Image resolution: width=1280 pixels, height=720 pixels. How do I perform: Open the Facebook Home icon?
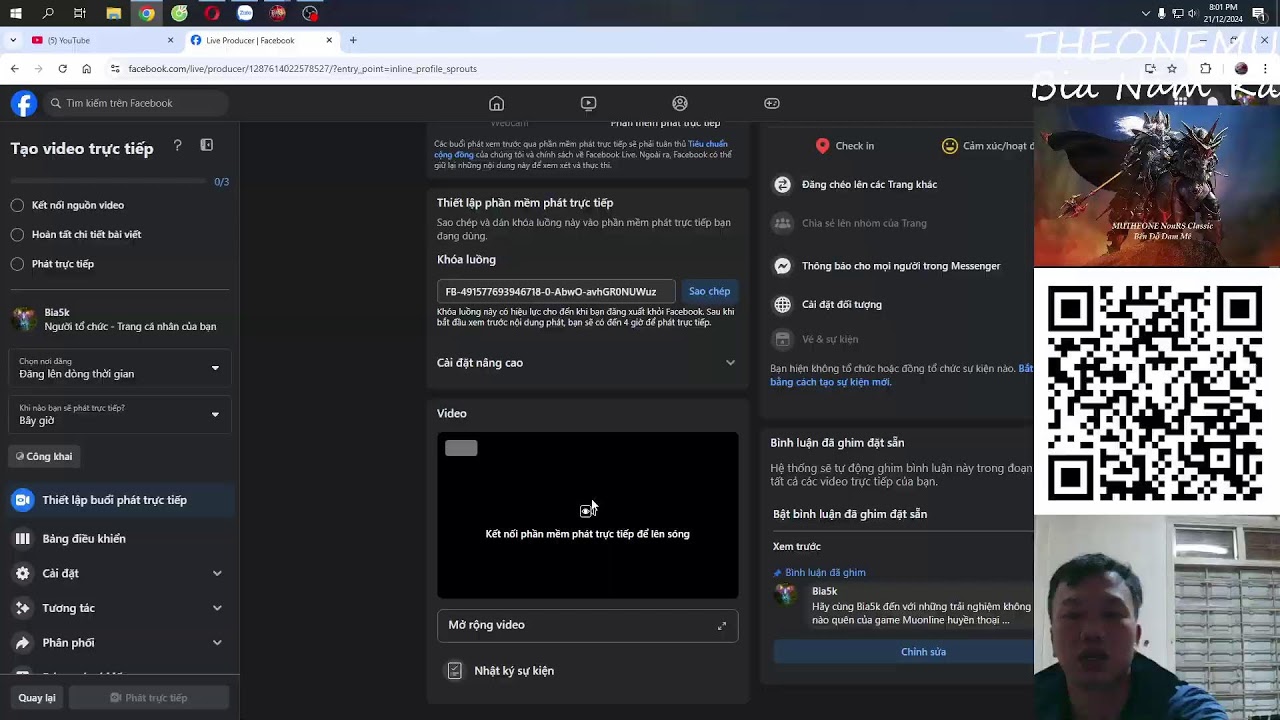click(x=496, y=103)
